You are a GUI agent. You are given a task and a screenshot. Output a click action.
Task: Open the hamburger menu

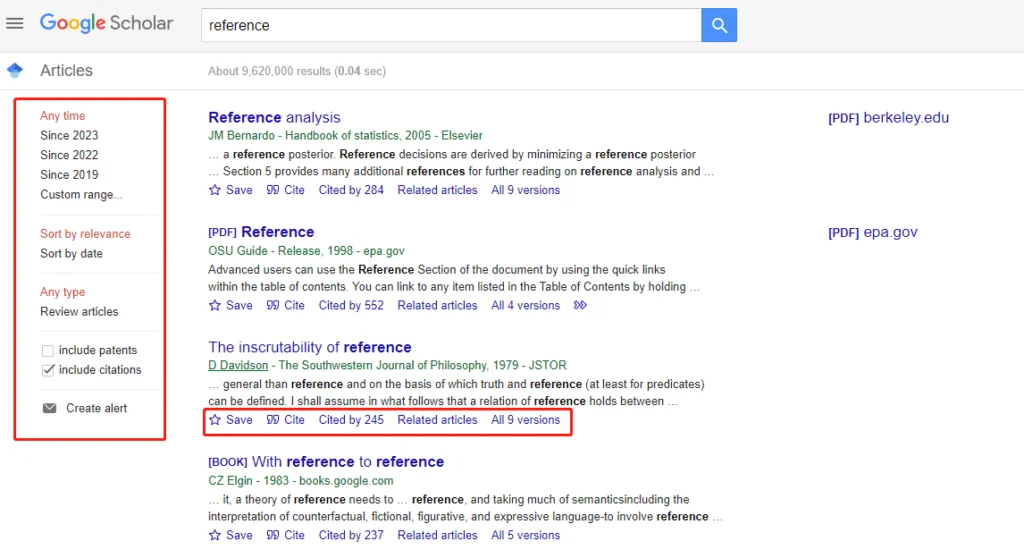[x=14, y=24]
